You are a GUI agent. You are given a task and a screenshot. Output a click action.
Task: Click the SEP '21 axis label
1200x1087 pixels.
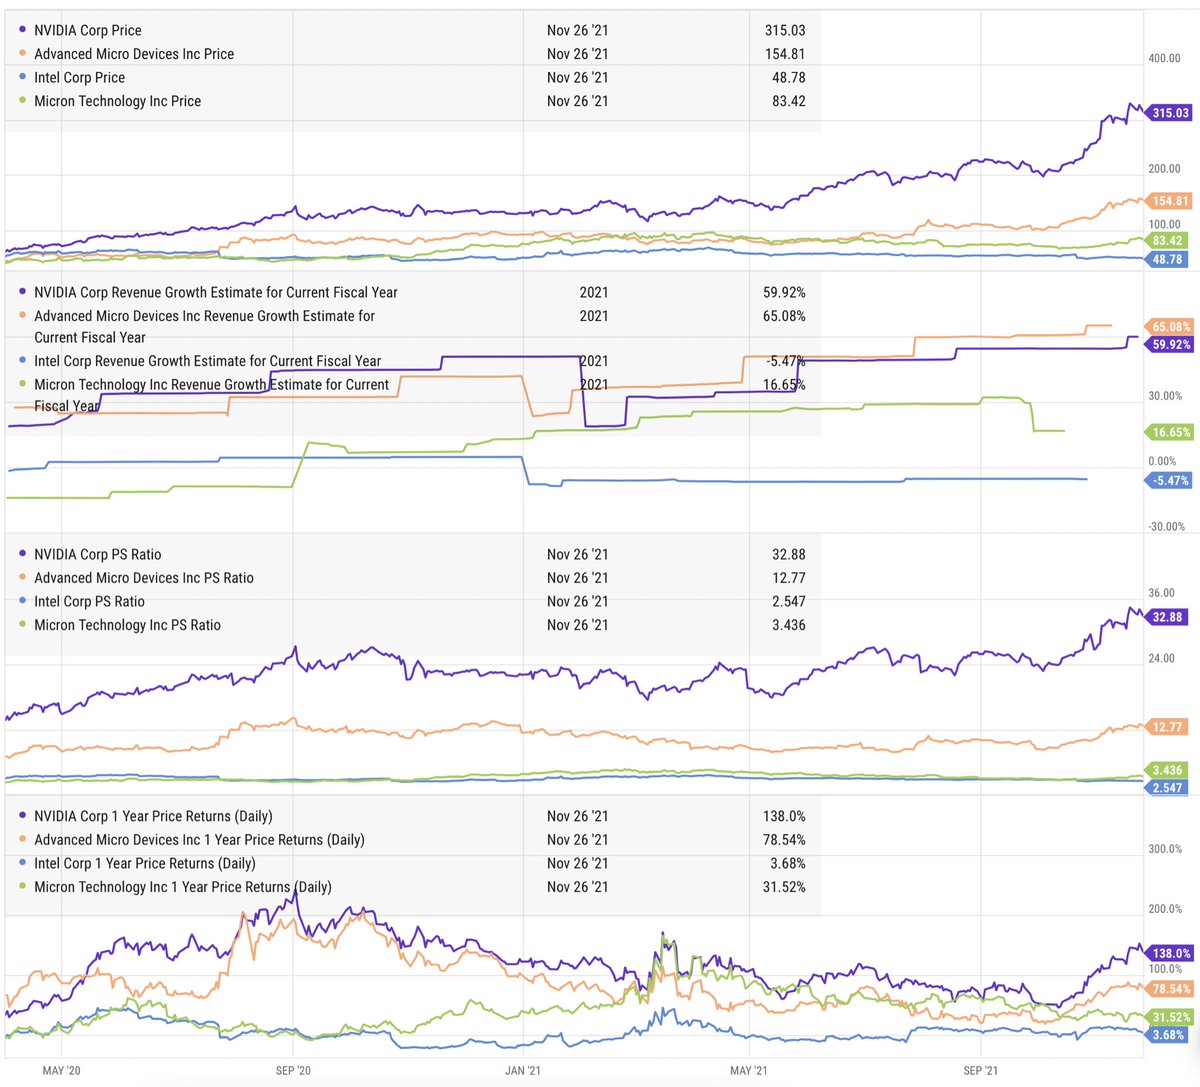point(981,1071)
